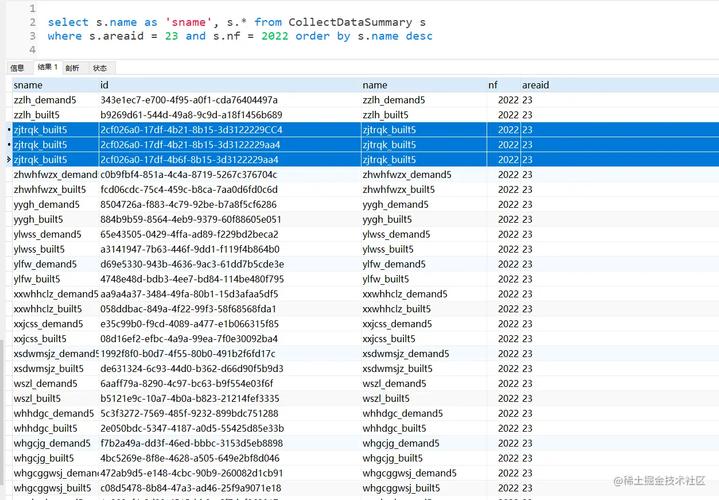Open the 状态 tab

point(100,68)
